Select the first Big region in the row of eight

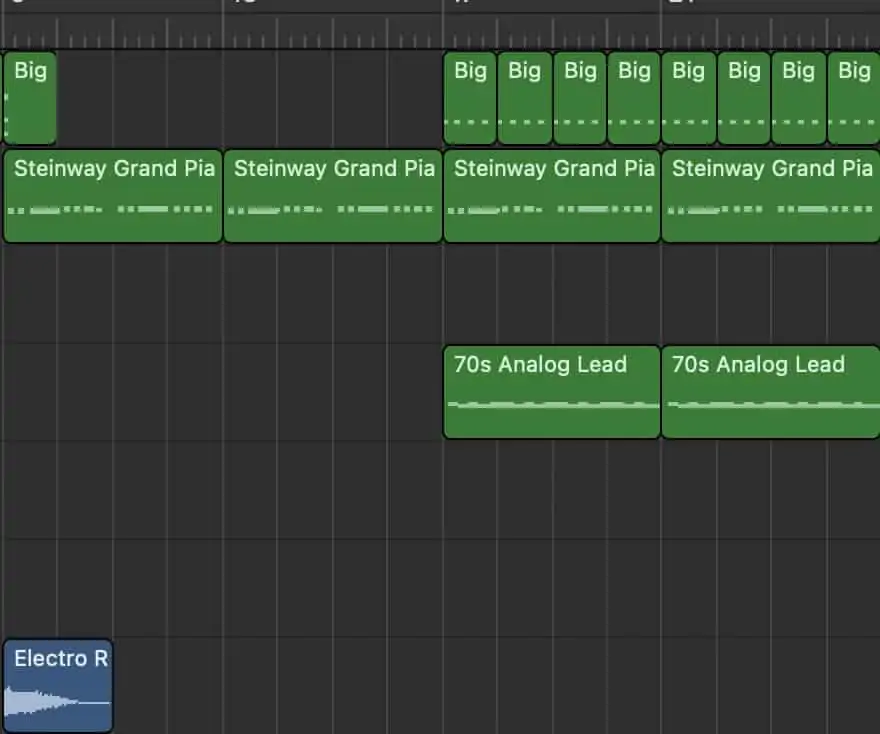pyautogui.click(x=470, y=98)
